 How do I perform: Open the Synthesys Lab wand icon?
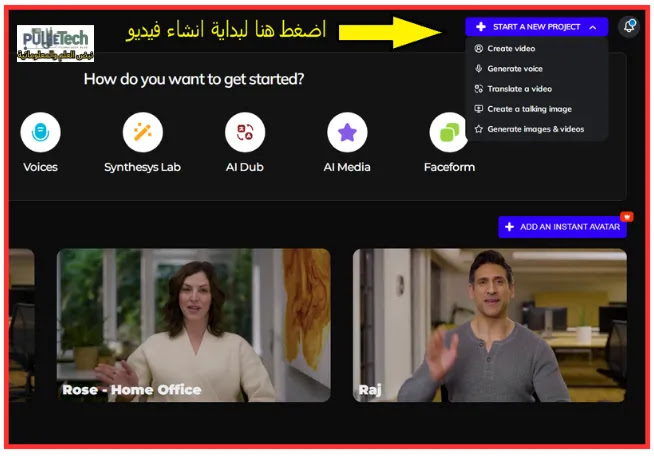pos(143,132)
